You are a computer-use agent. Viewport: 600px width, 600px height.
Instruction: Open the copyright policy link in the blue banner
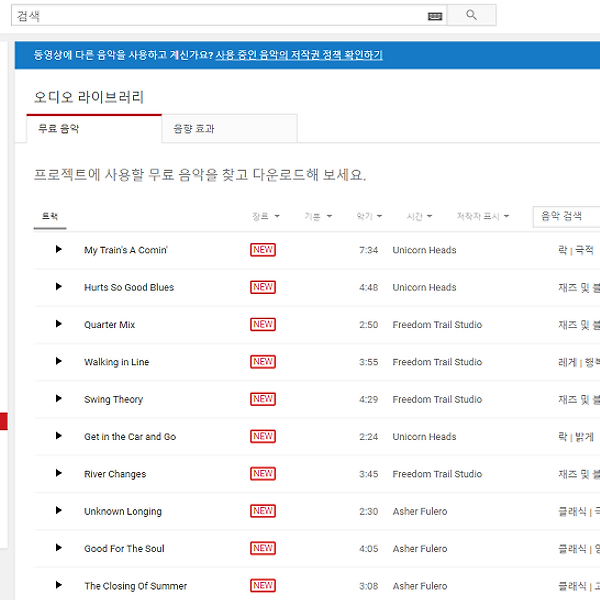(299, 55)
